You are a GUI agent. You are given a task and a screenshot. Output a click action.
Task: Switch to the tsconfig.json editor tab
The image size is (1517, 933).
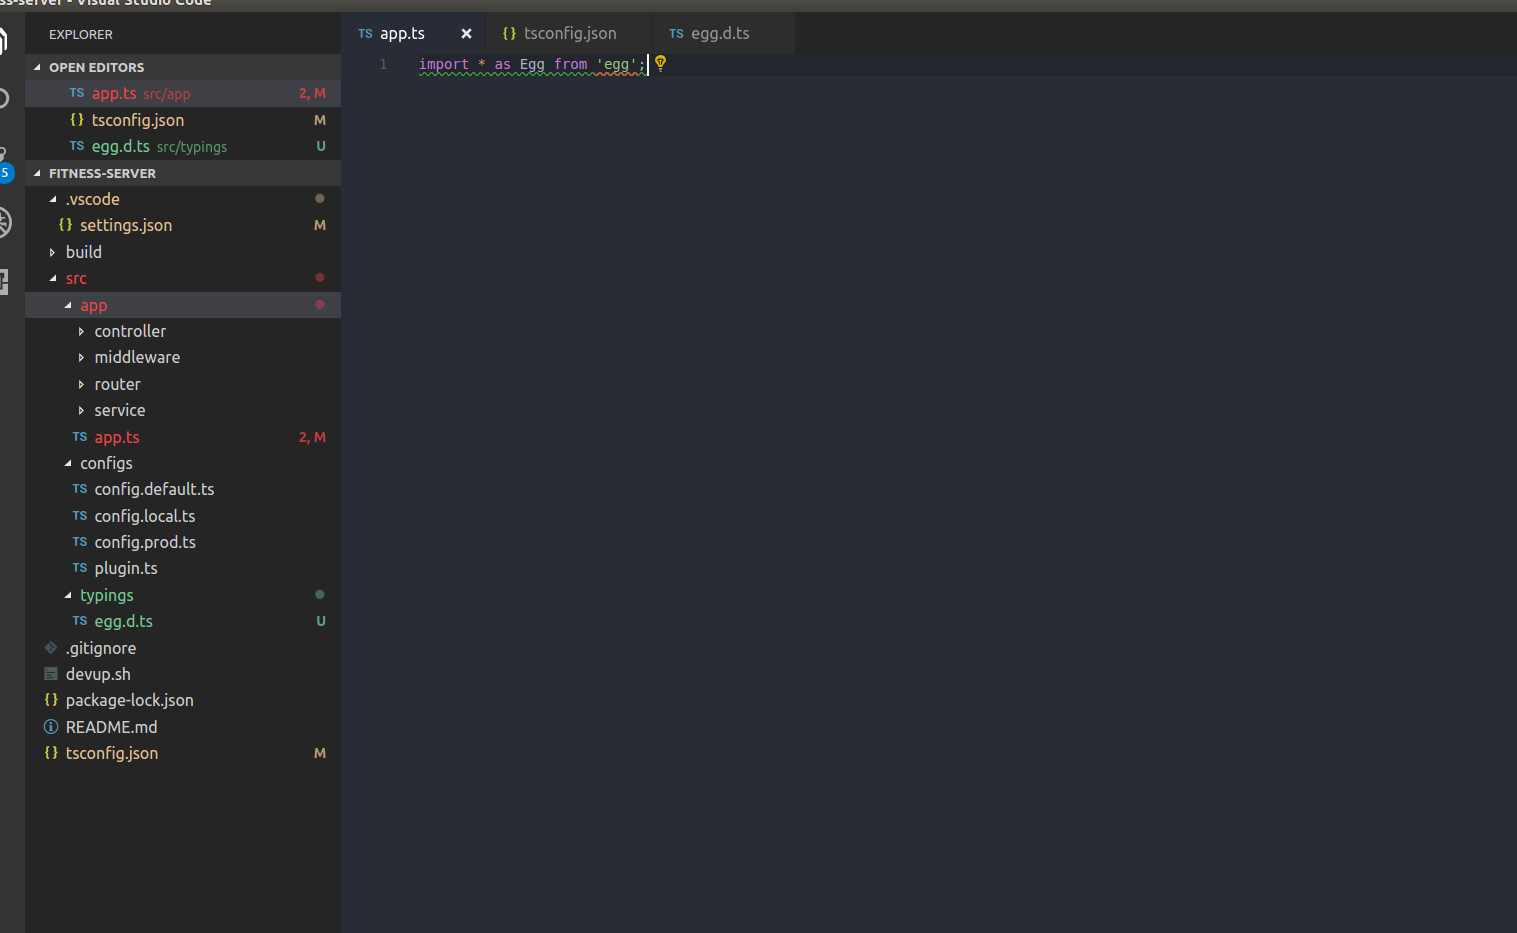[571, 32]
